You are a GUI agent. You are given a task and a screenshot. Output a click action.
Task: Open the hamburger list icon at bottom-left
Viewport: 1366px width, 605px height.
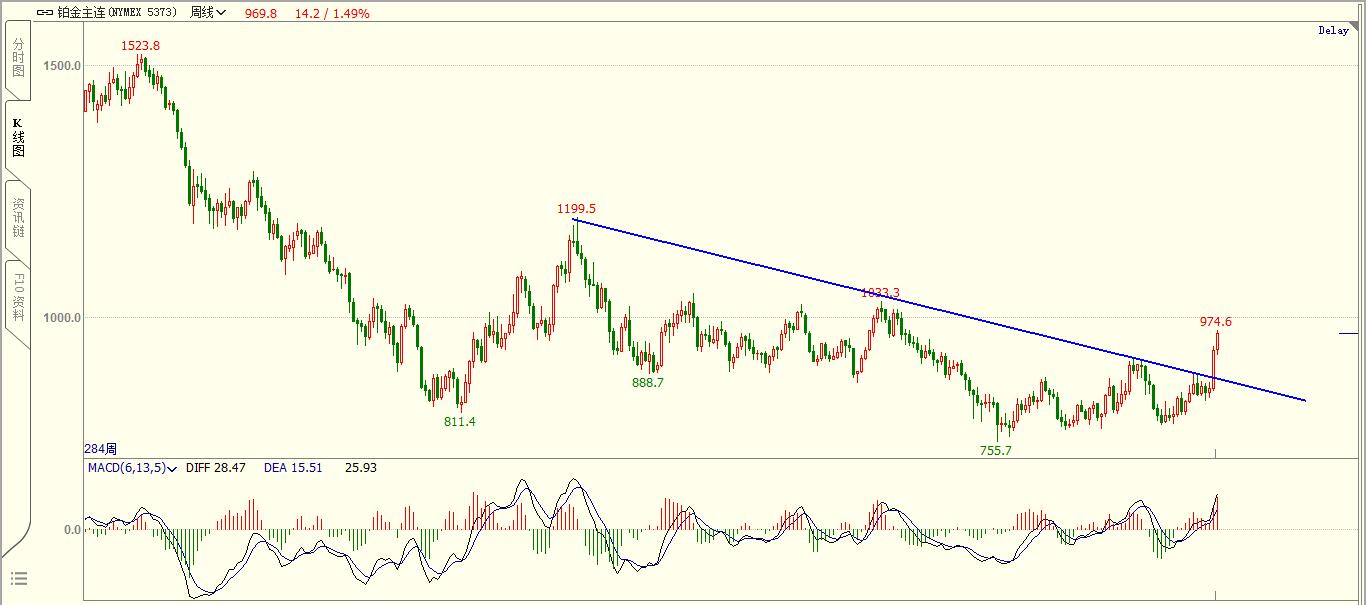tap(18, 579)
